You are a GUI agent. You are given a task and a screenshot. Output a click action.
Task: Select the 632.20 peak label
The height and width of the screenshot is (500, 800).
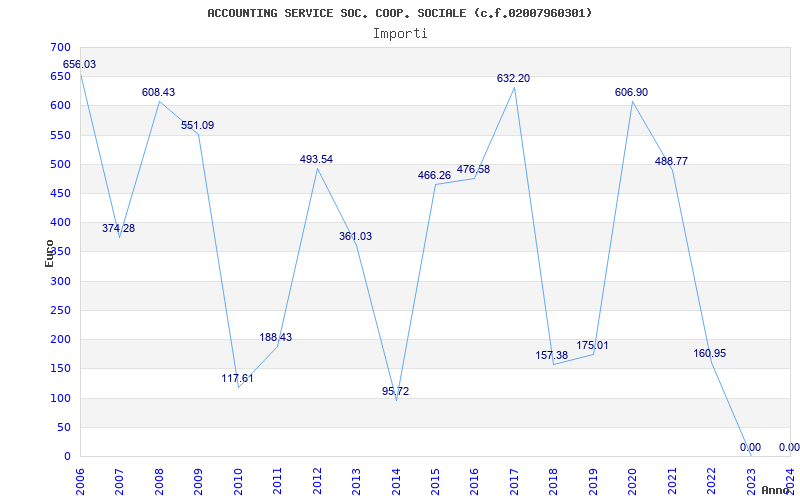coord(513,79)
